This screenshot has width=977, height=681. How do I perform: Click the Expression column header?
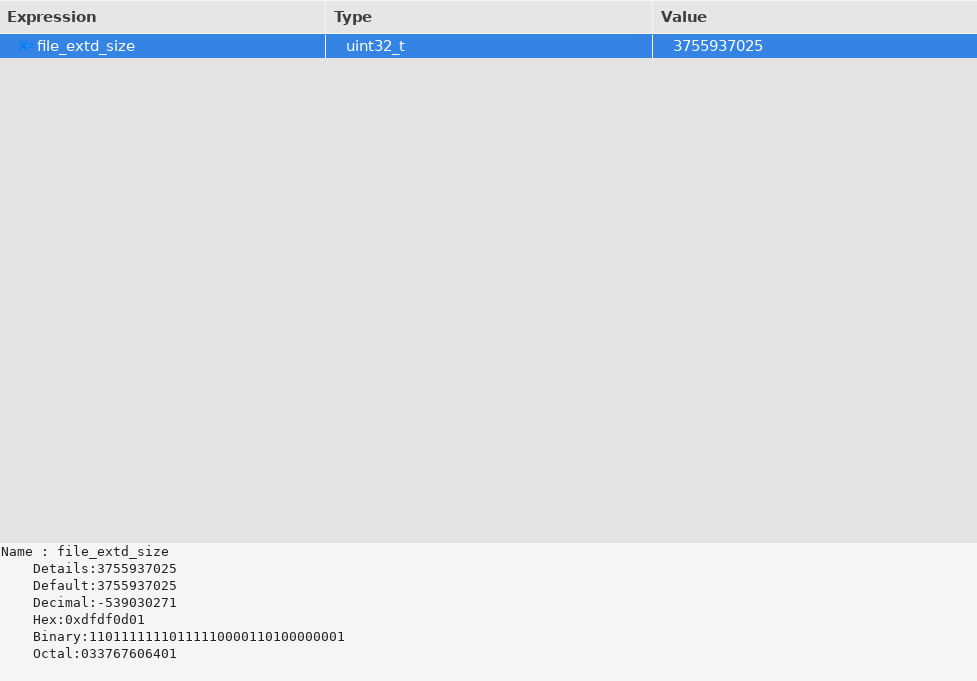pos(162,17)
